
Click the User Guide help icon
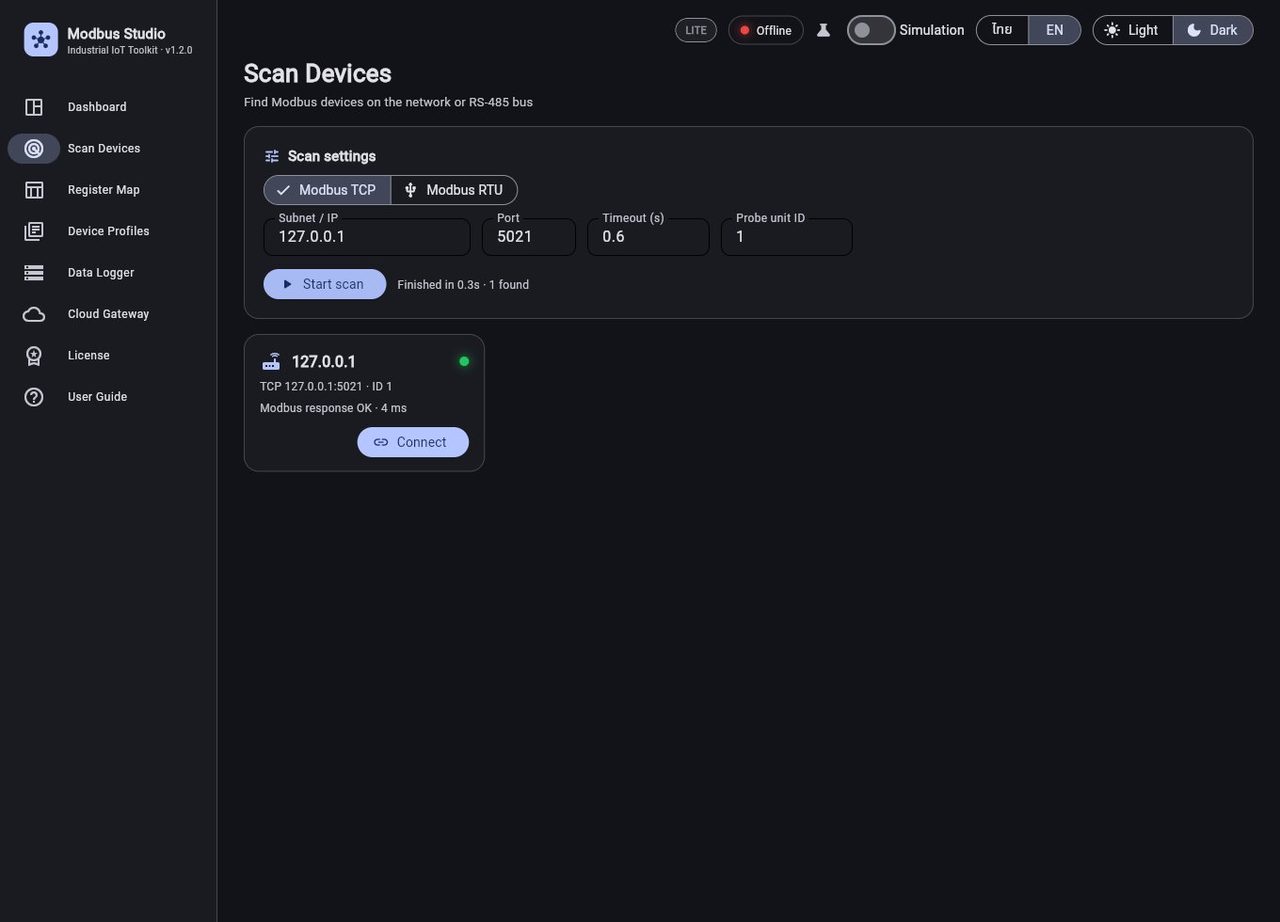pos(34,397)
